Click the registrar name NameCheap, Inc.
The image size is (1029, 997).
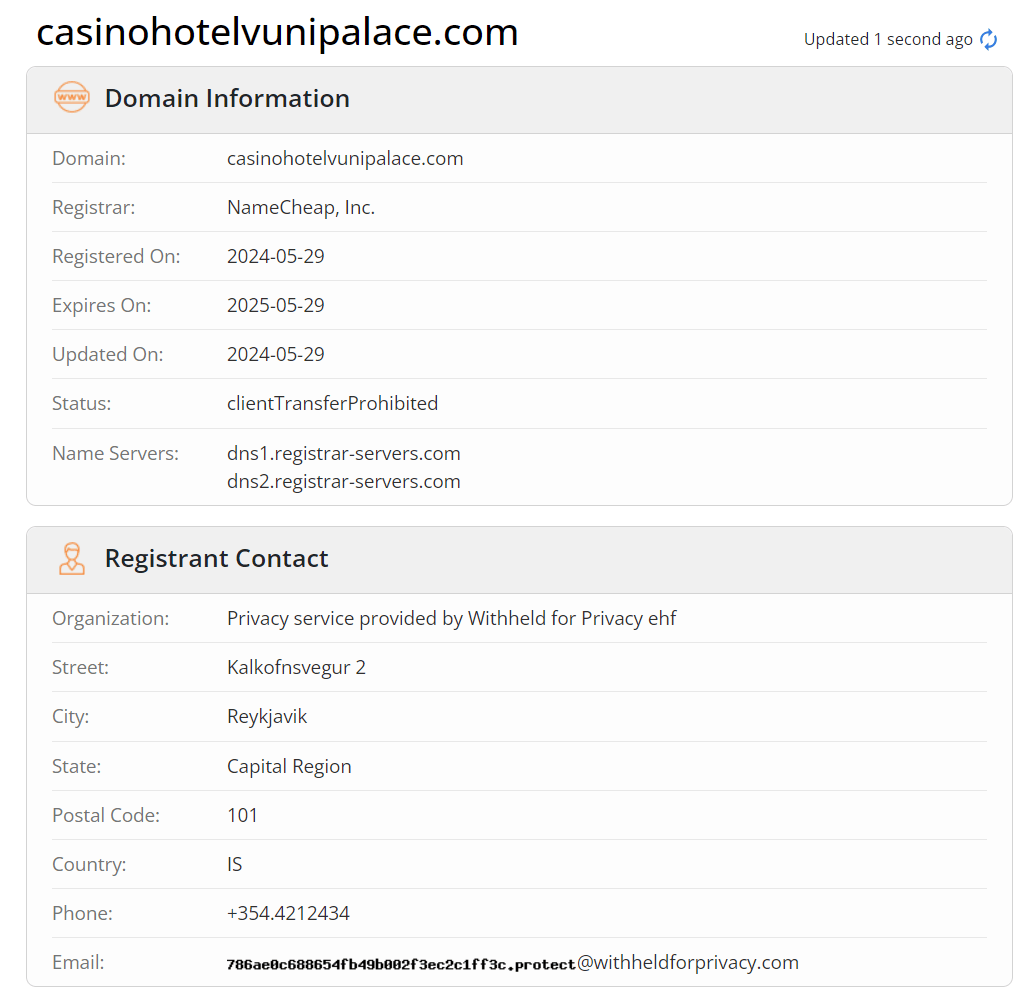click(301, 207)
